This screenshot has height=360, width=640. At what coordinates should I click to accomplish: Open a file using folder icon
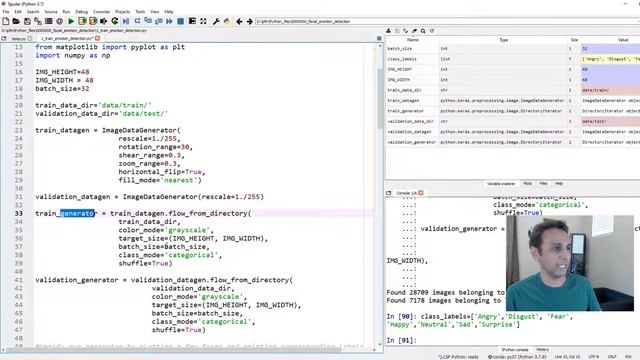click(x=16, y=21)
